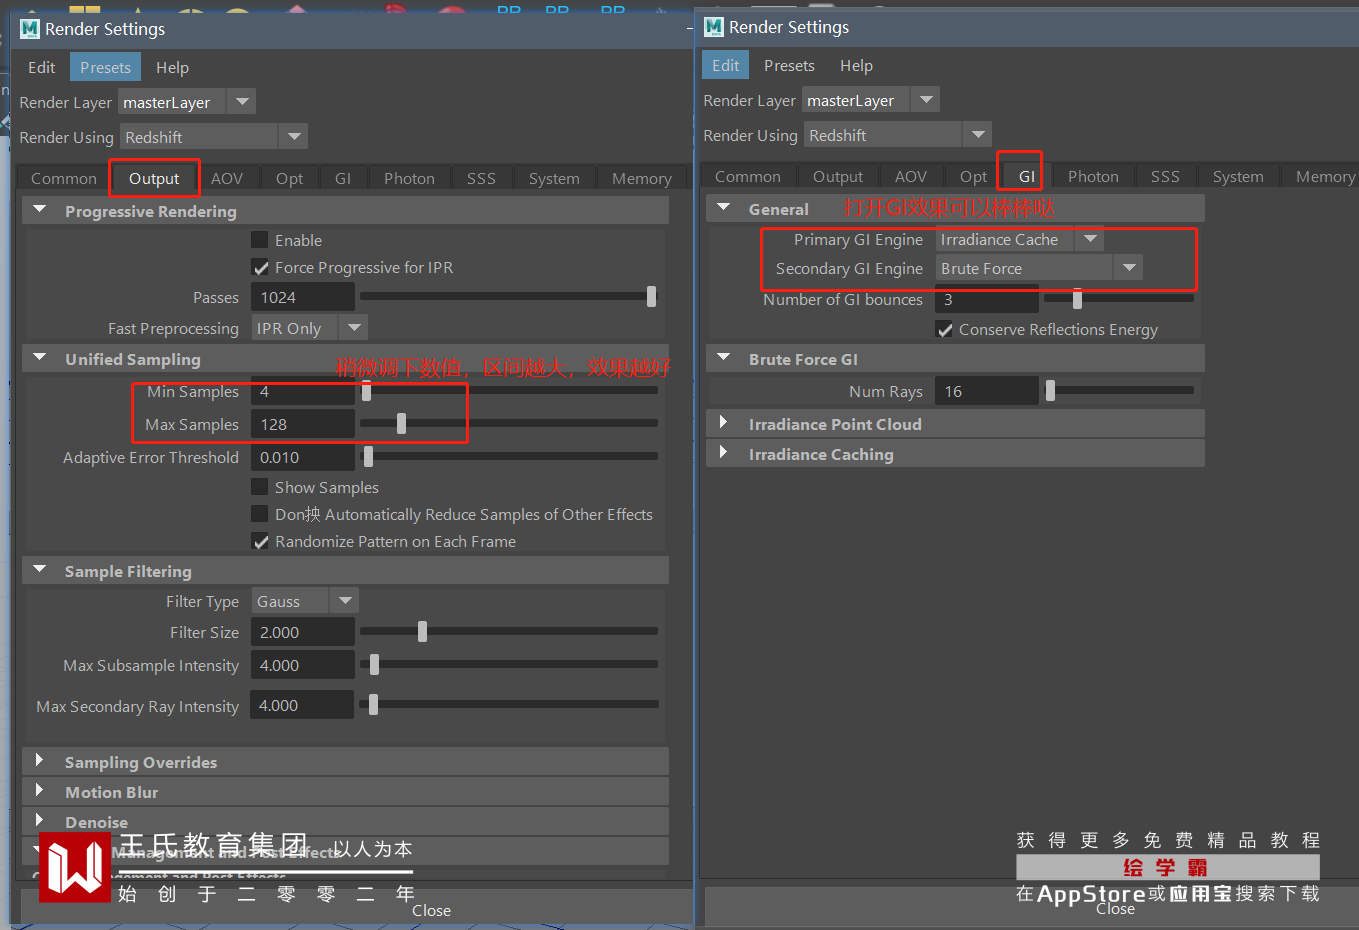The image size is (1359, 930).
Task: Open Help menu in left Render Settings
Action: [172, 67]
